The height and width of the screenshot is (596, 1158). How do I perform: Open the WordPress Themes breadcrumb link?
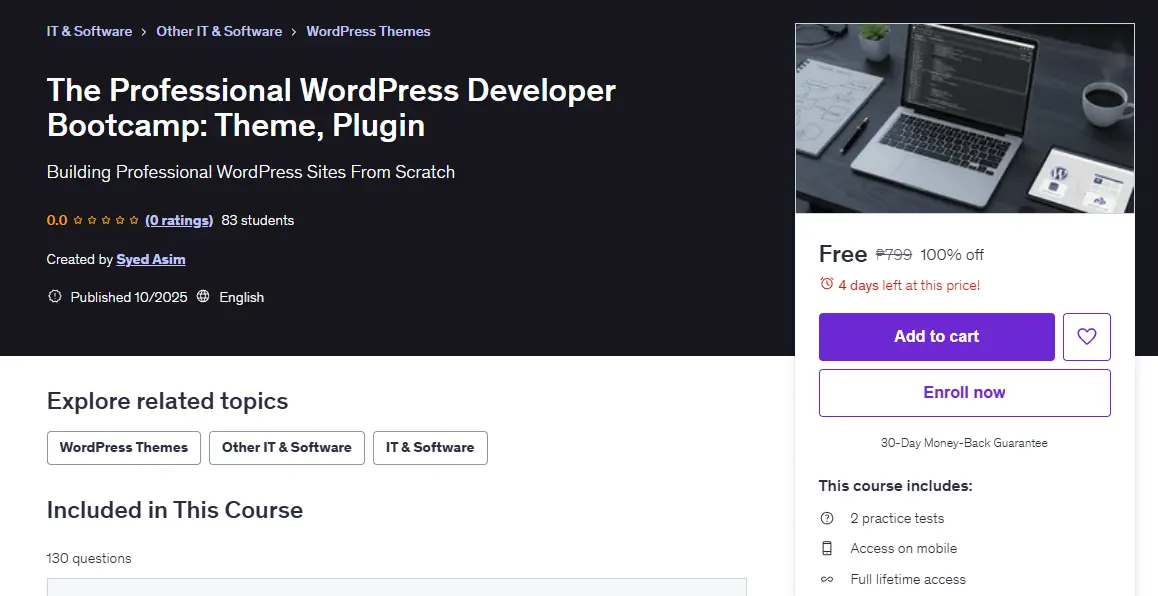[x=369, y=31]
